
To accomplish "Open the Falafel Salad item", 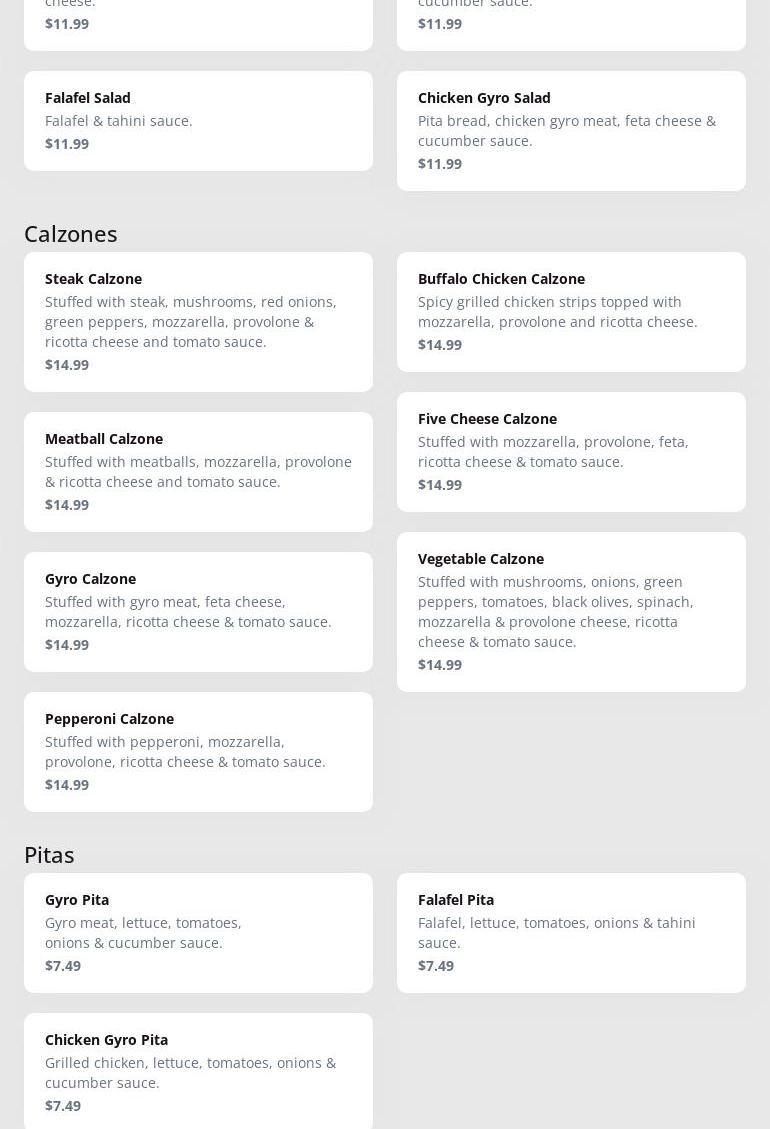I will pos(198,120).
